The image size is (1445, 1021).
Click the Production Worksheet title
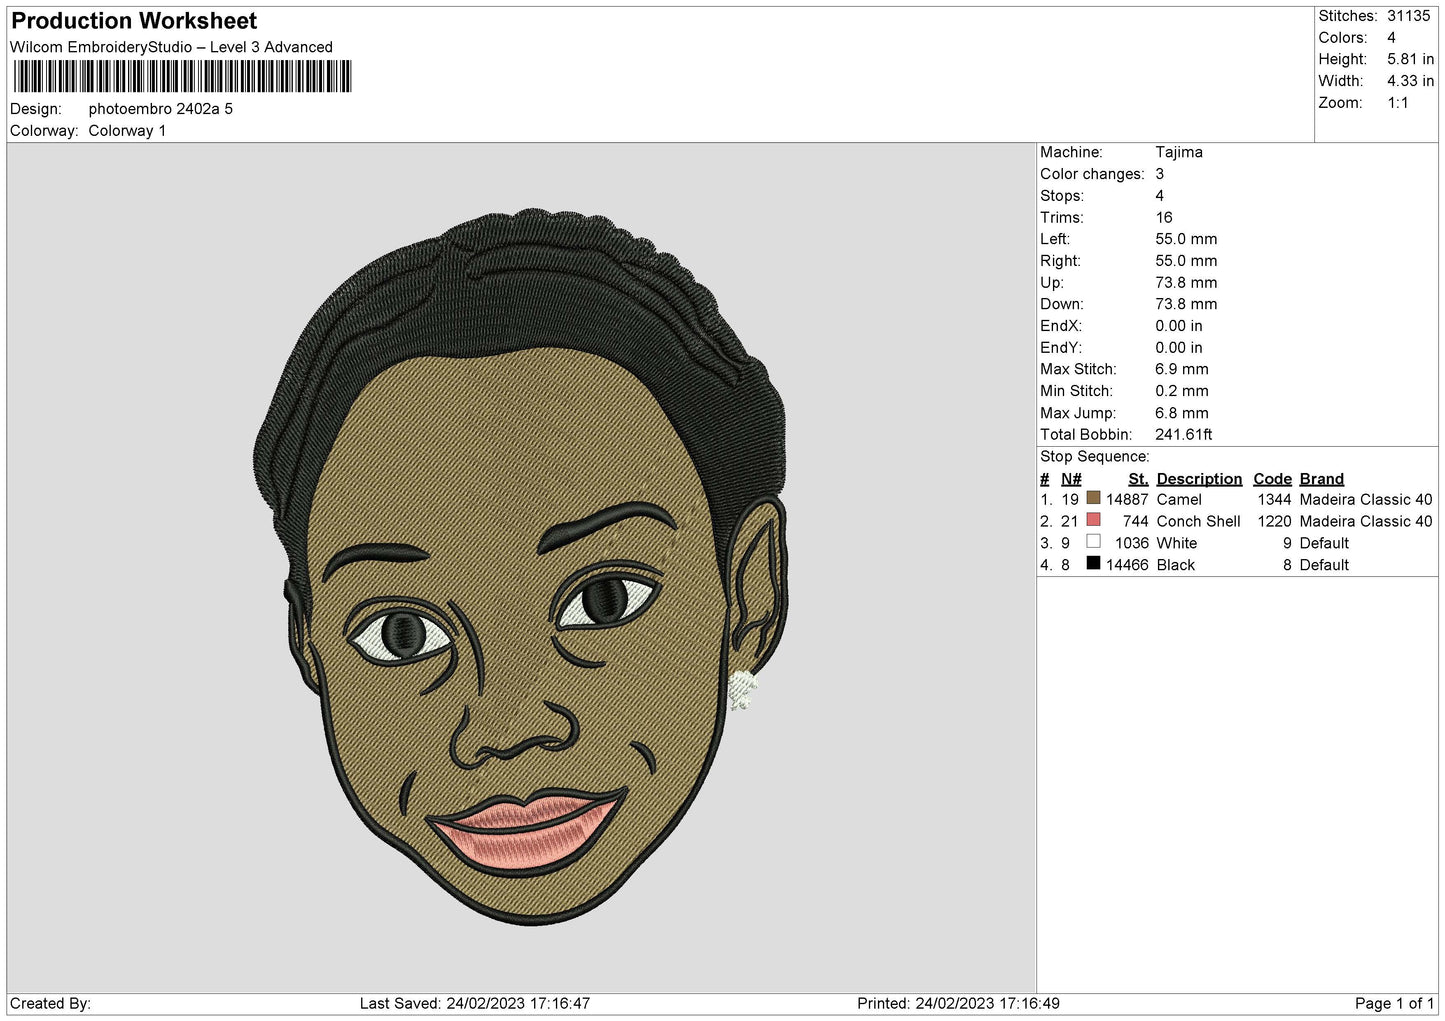click(134, 21)
